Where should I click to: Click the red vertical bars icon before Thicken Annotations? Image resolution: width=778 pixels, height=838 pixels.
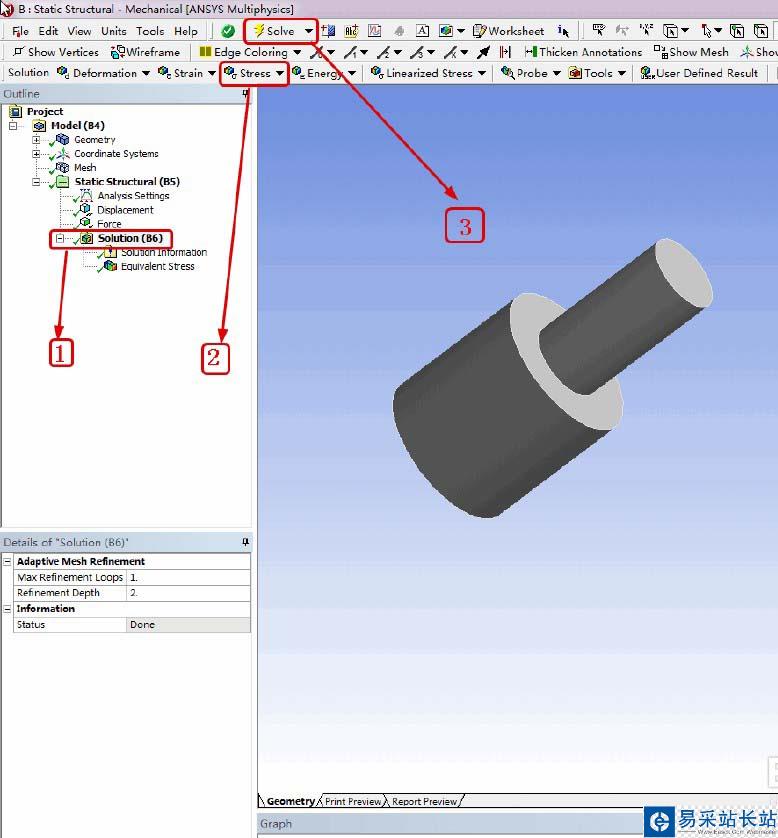(x=505, y=52)
